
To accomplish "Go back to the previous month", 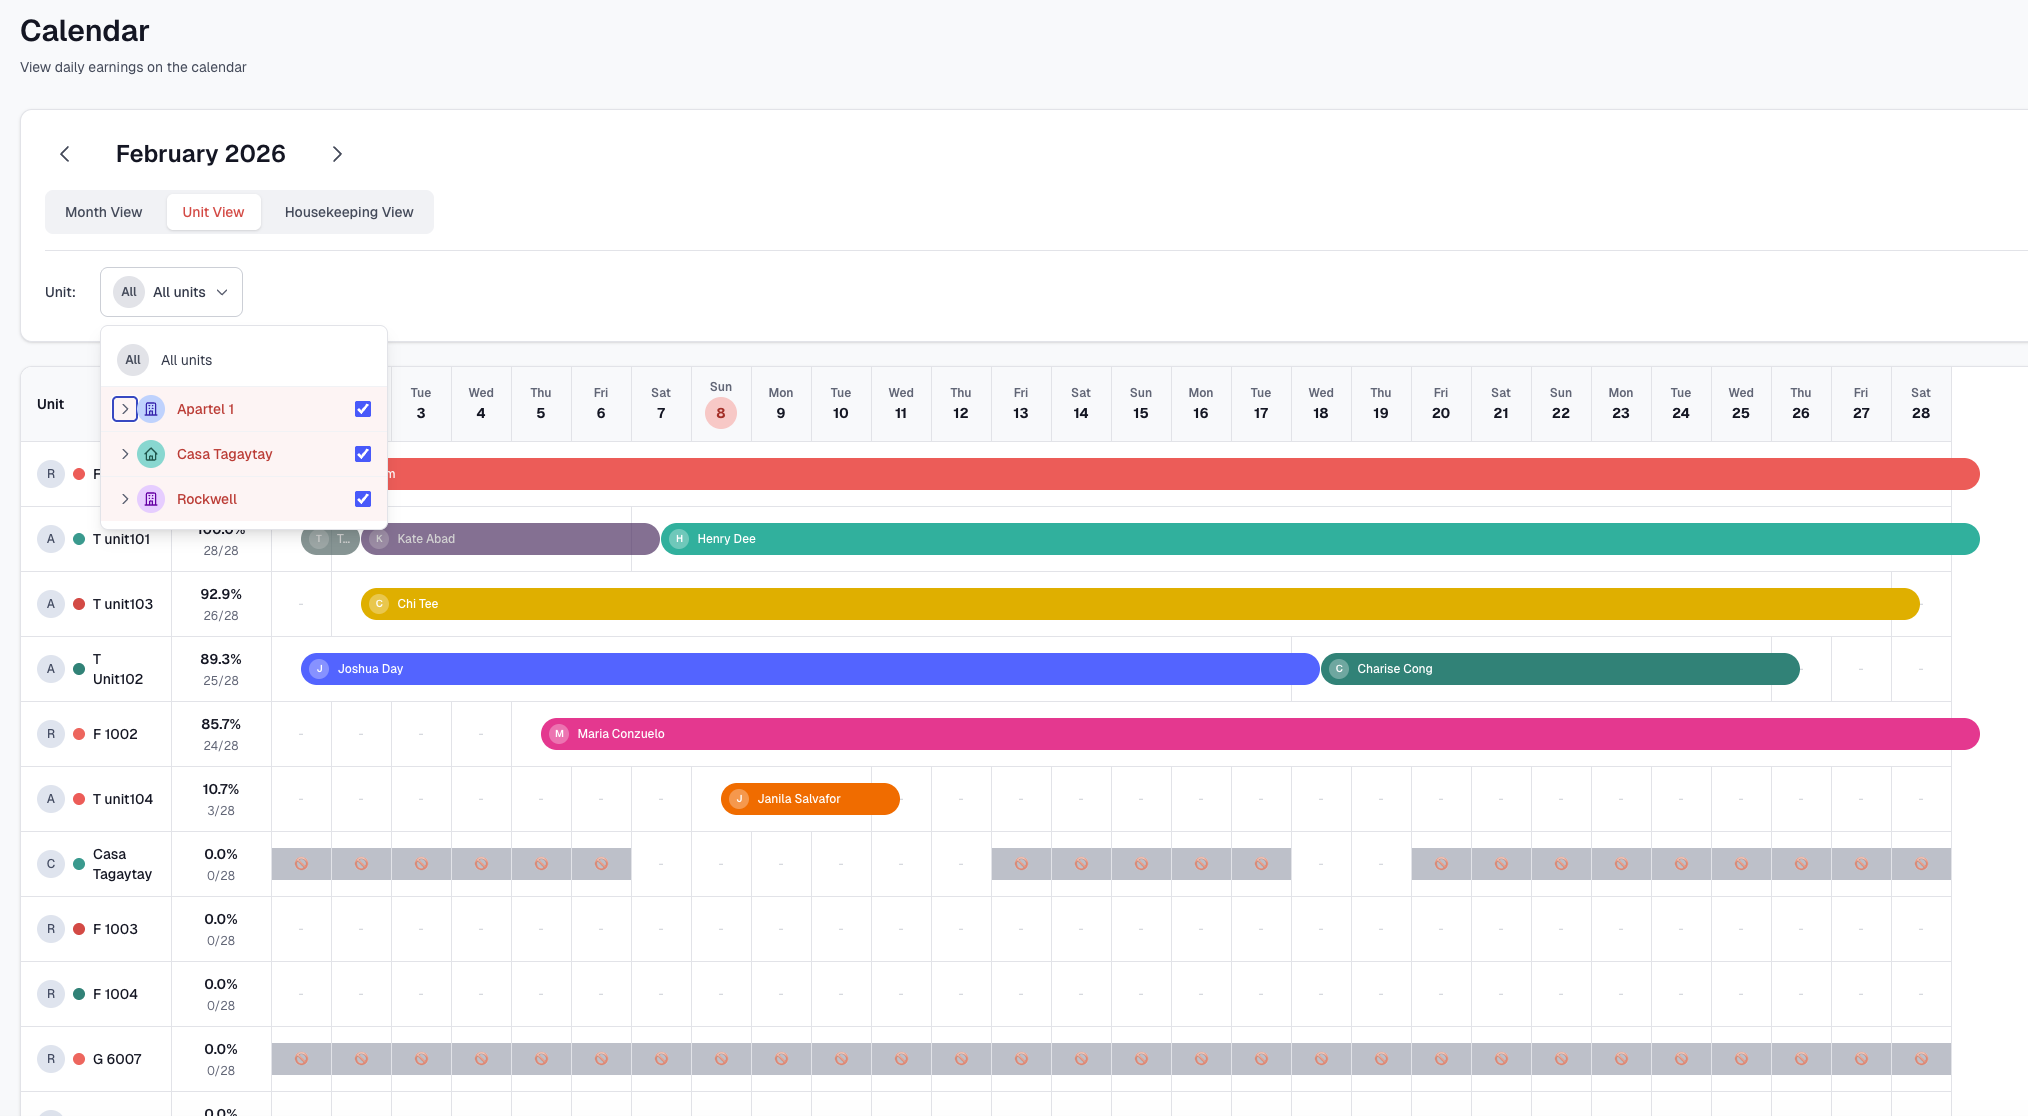I will (64, 153).
